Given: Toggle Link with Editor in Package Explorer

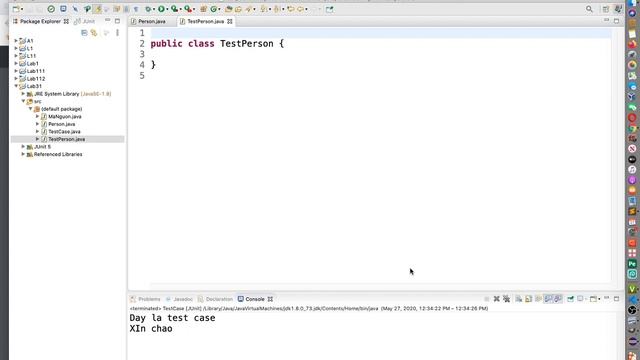Looking at the screenshot, I should (x=94, y=33).
